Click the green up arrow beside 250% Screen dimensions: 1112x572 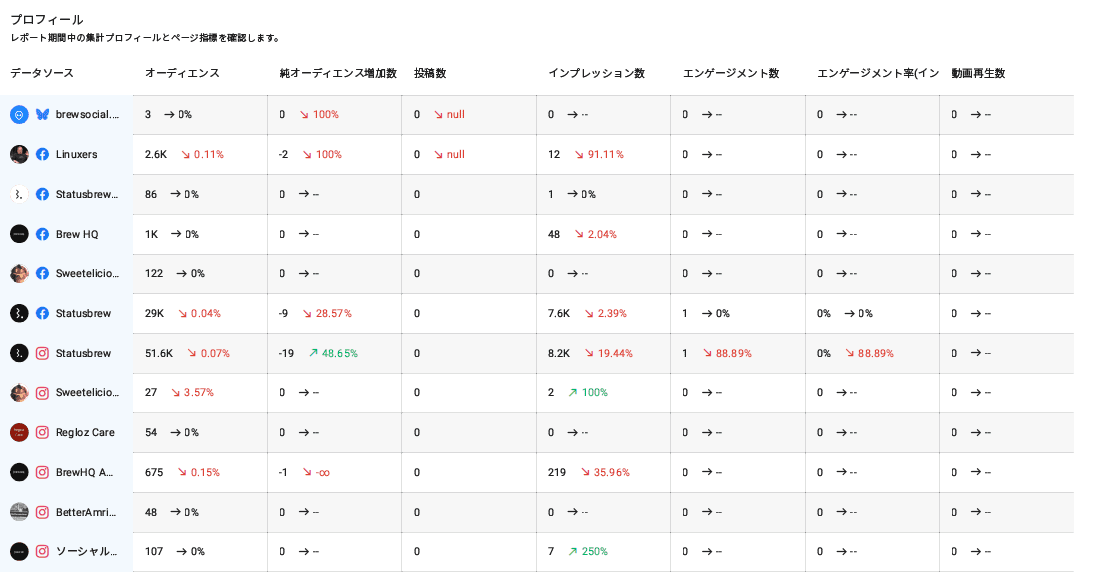point(573,552)
